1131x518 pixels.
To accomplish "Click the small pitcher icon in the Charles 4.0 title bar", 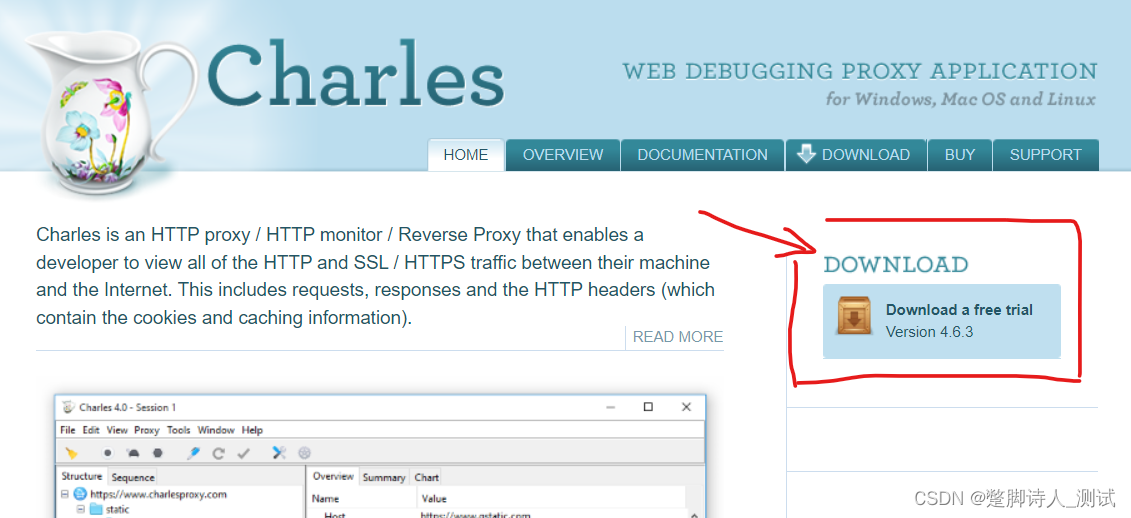I will (69, 407).
